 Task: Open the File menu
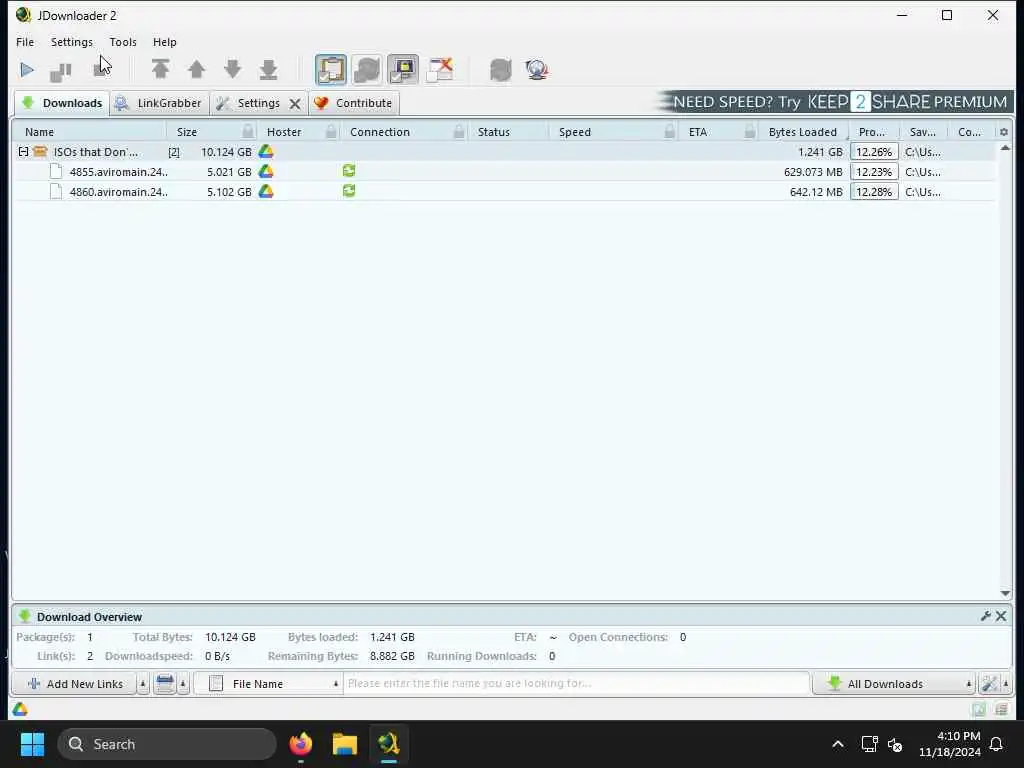click(25, 42)
